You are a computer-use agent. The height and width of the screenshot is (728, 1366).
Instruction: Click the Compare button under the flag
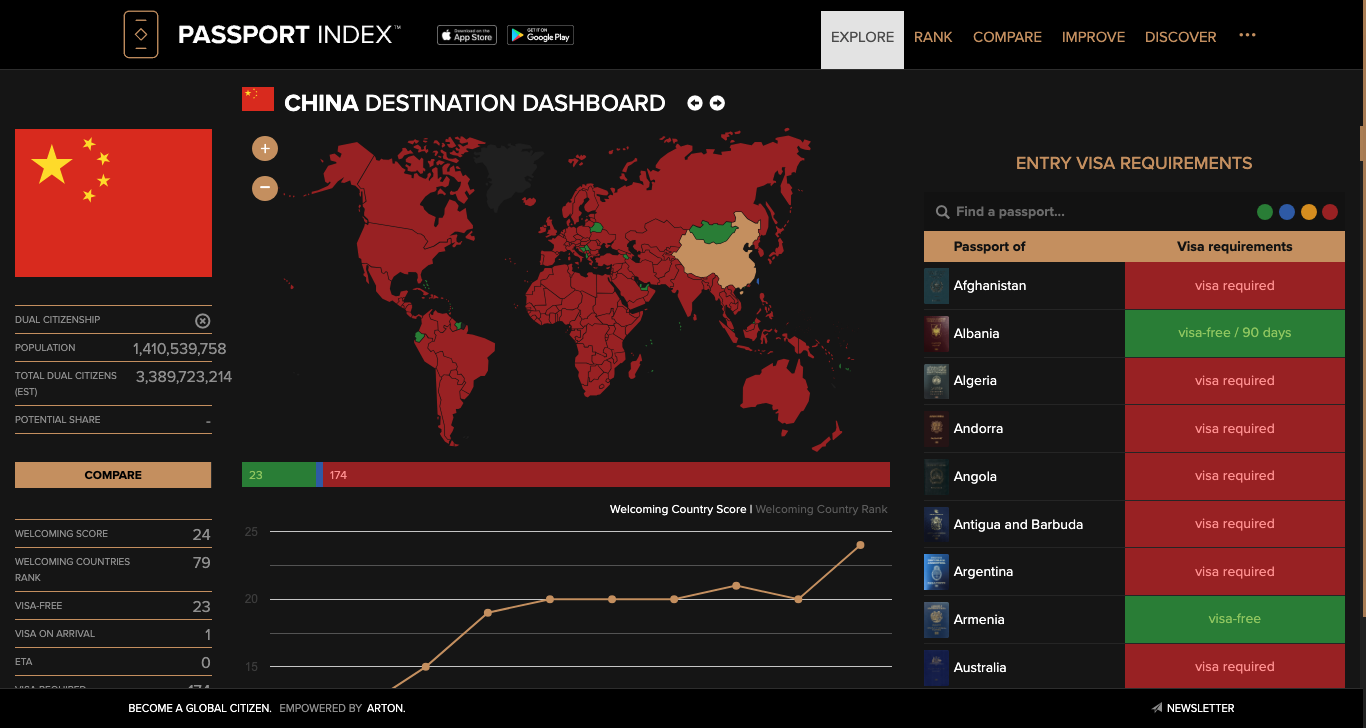(113, 475)
